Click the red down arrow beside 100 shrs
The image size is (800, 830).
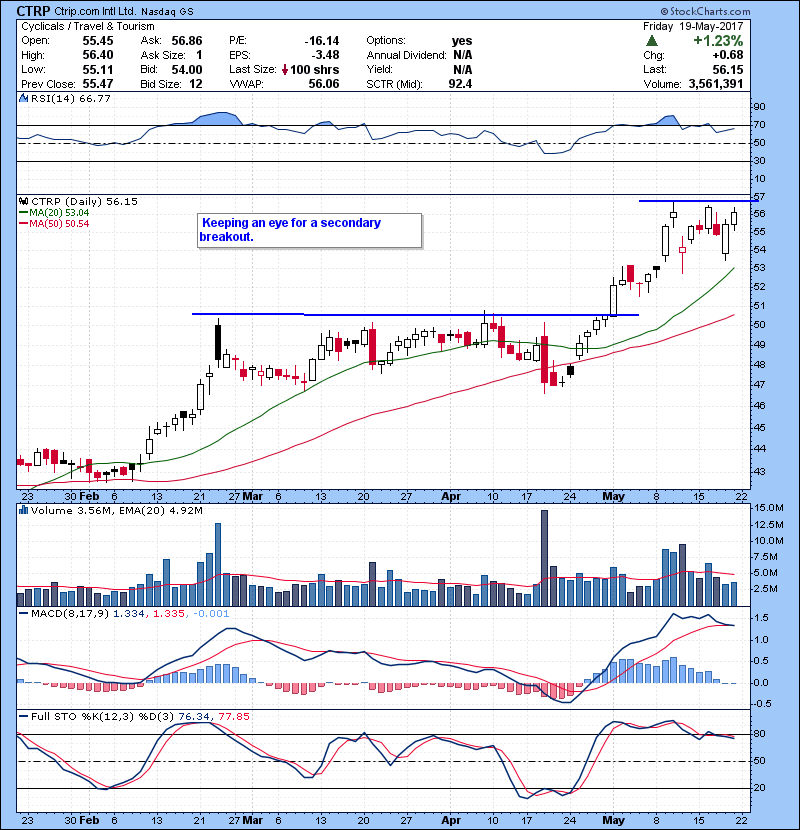point(285,69)
